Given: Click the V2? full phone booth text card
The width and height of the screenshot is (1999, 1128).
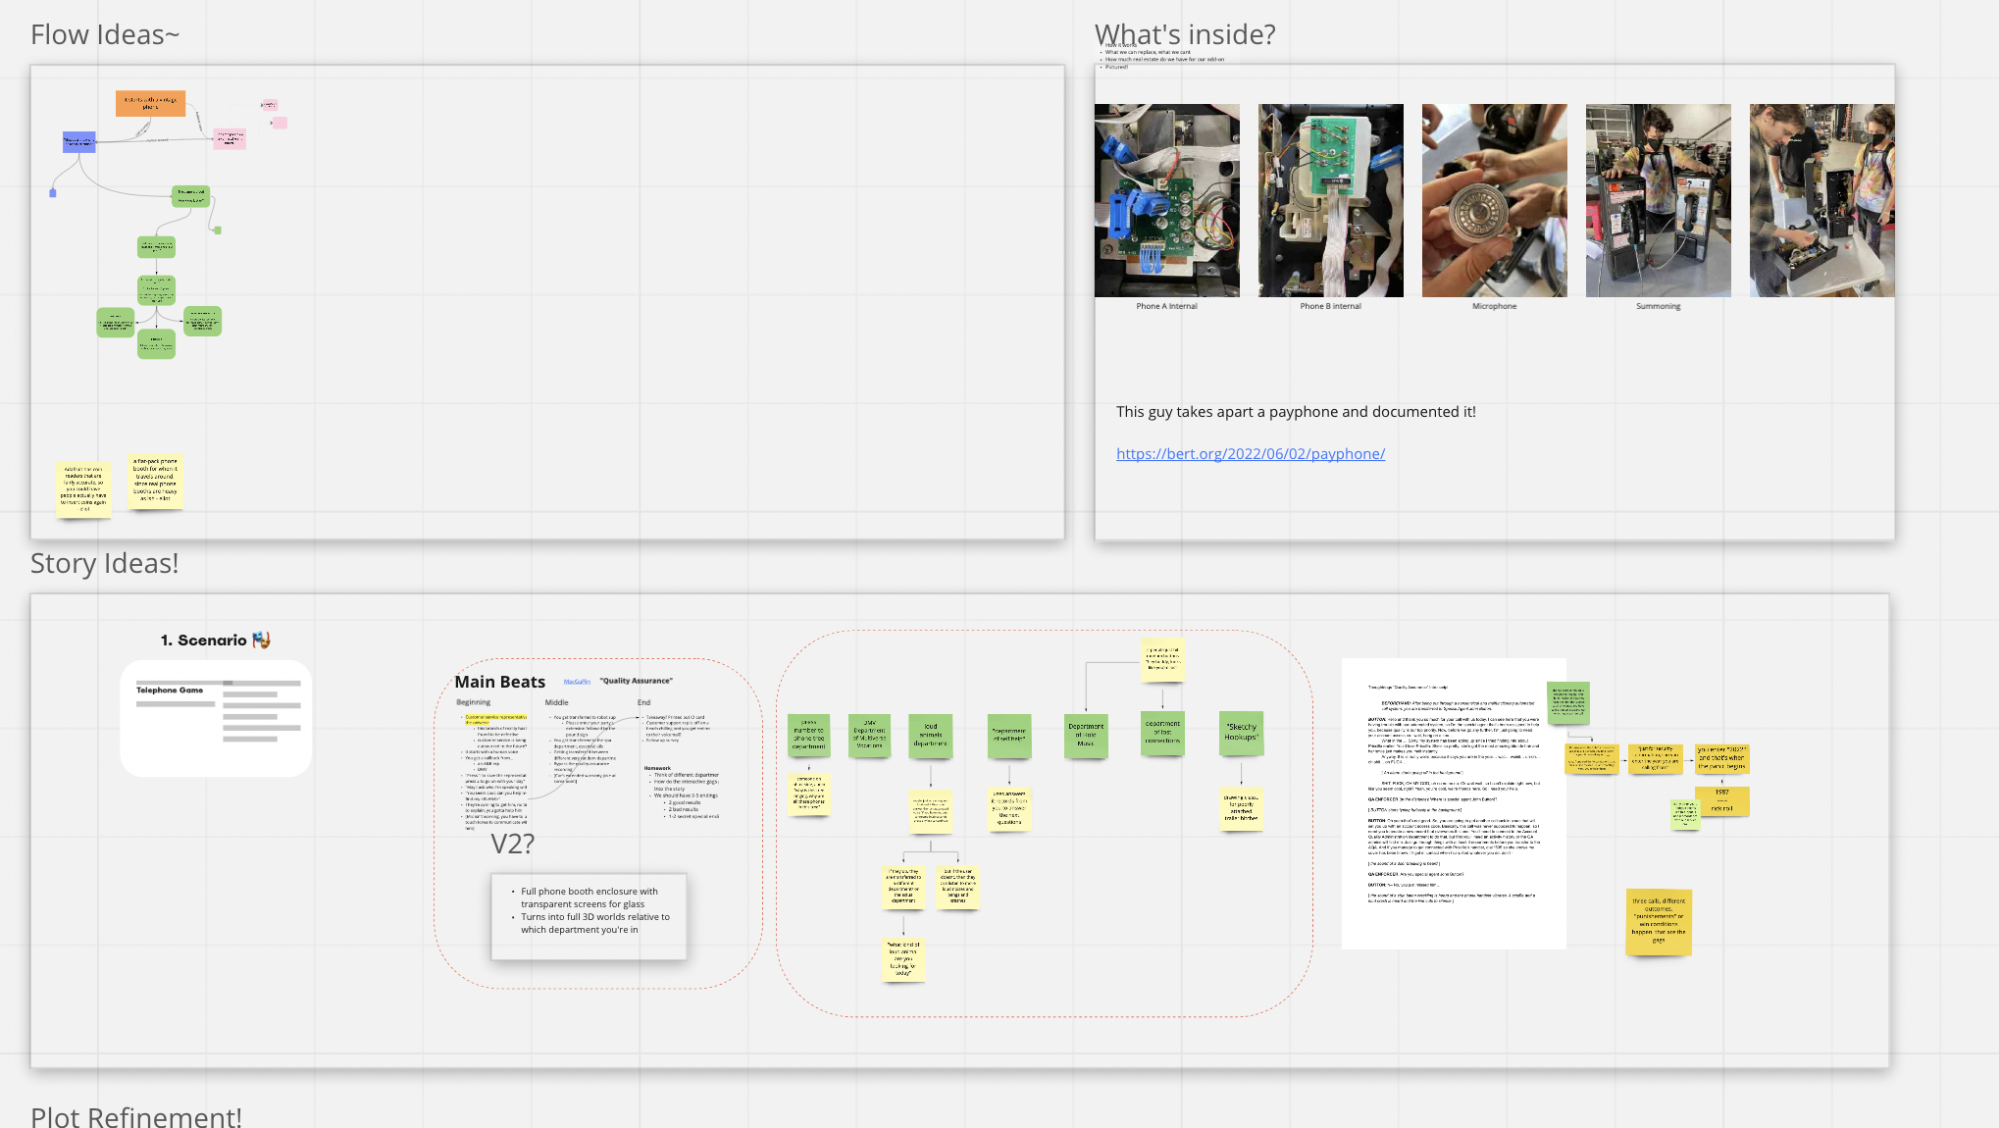Looking at the screenshot, I should 588,916.
